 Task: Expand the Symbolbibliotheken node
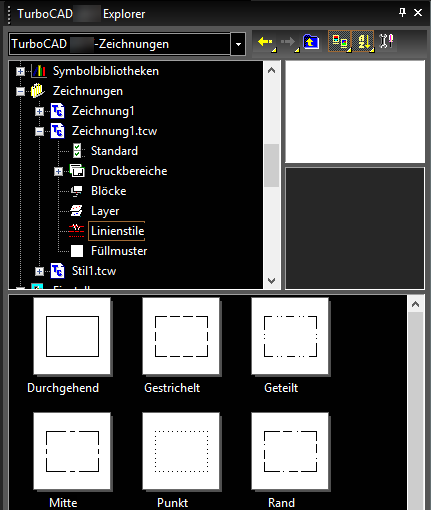(x=21, y=71)
